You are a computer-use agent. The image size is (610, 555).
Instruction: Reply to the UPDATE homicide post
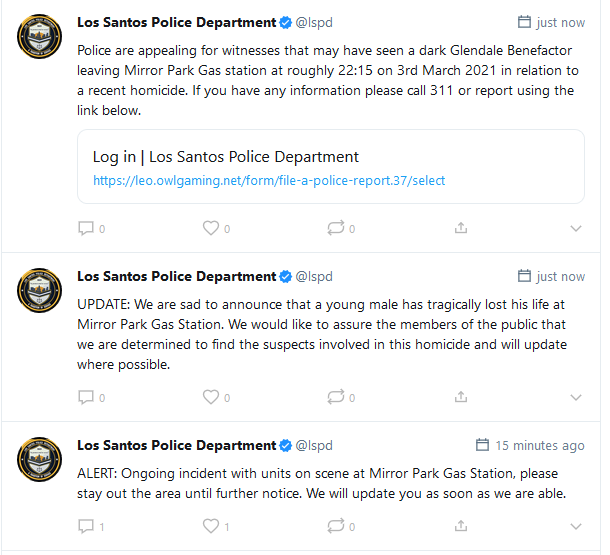pyautogui.click(x=86, y=397)
